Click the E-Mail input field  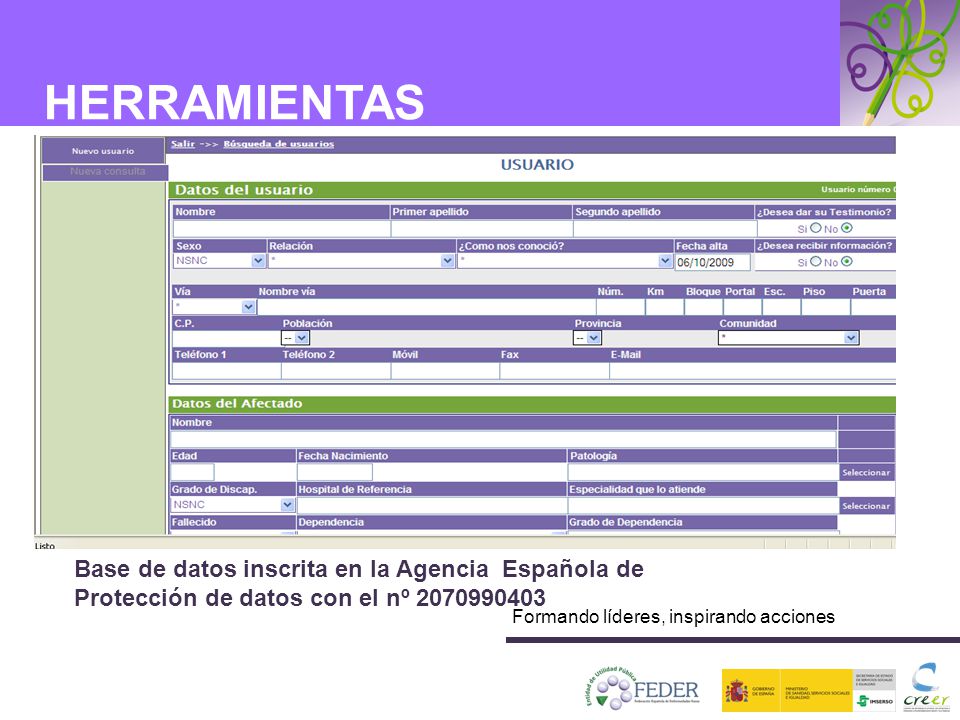pos(753,370)
